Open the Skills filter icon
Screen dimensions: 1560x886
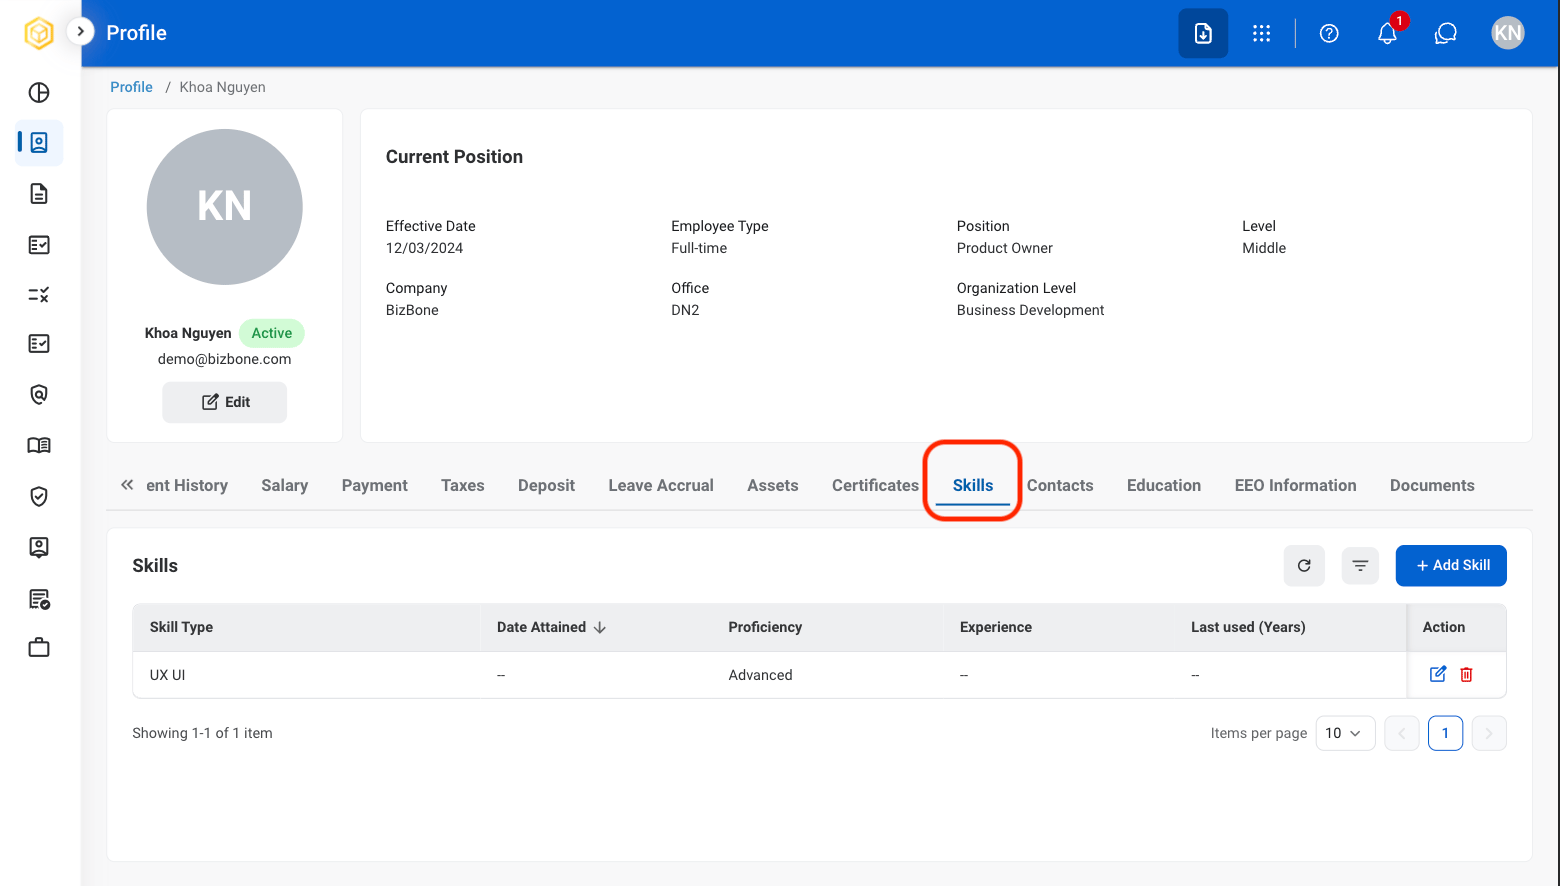click(1360, 566)
